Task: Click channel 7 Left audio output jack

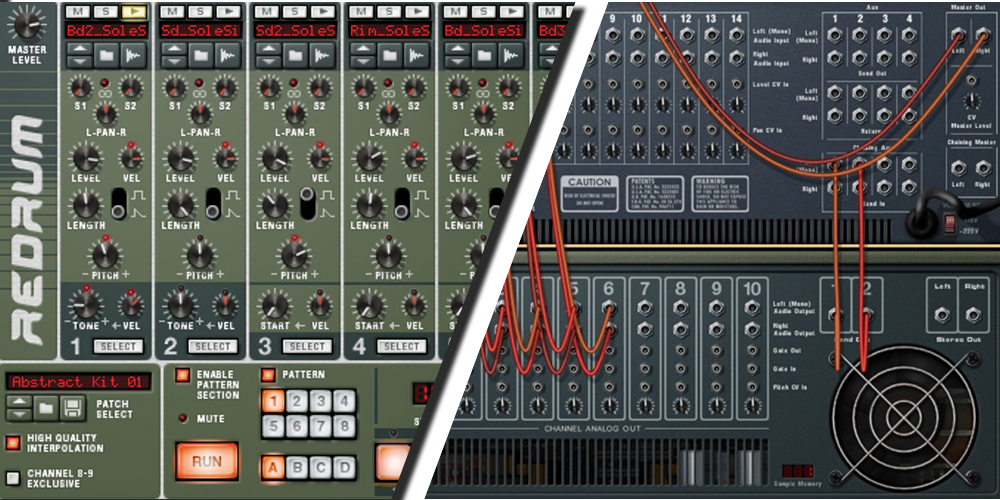Action: 645,309
